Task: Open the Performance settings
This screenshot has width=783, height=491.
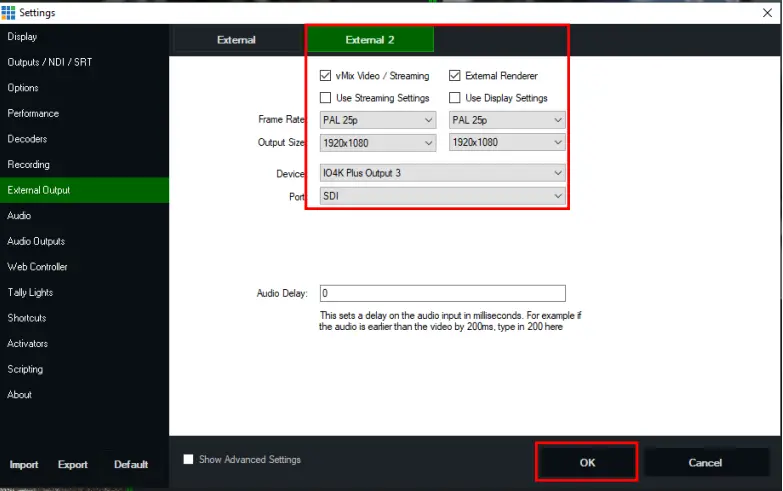Action: point(84,113)
